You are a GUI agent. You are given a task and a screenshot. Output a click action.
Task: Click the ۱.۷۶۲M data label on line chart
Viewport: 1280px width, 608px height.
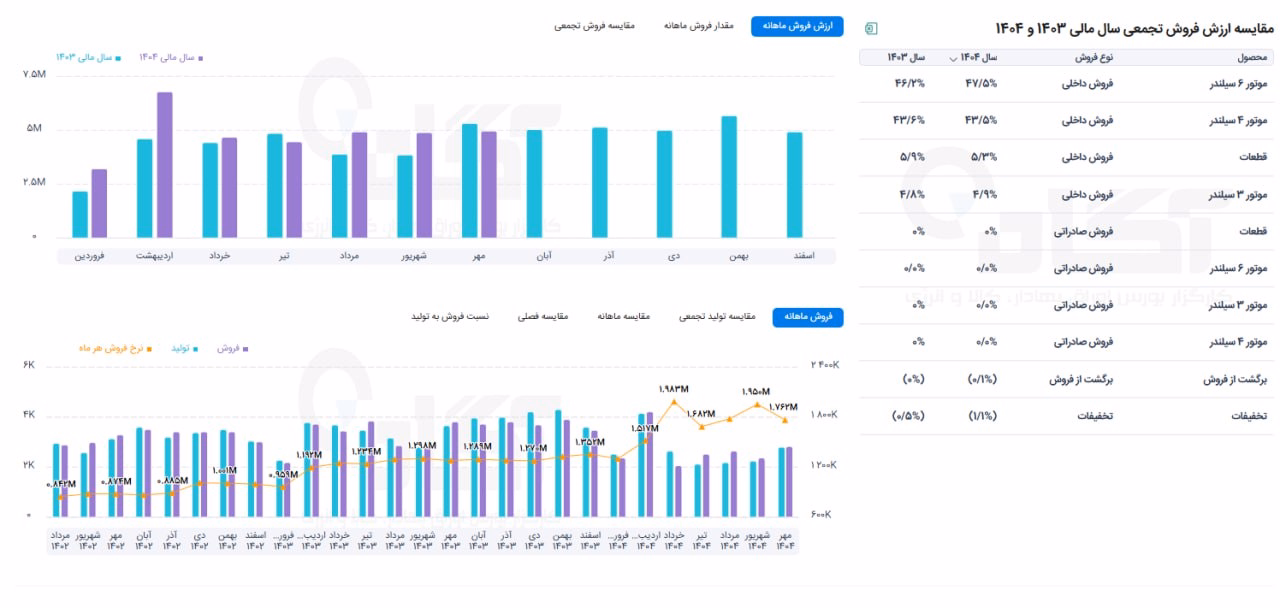(x=785, y=407)
